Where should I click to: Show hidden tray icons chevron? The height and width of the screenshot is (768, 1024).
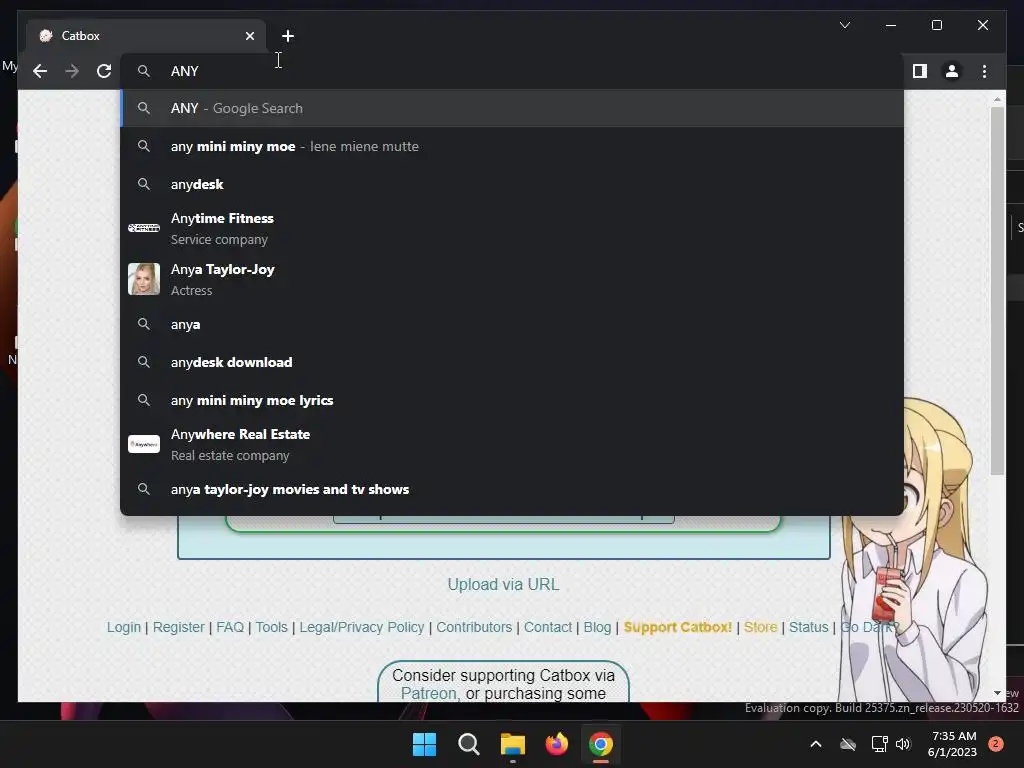(816, 744)
